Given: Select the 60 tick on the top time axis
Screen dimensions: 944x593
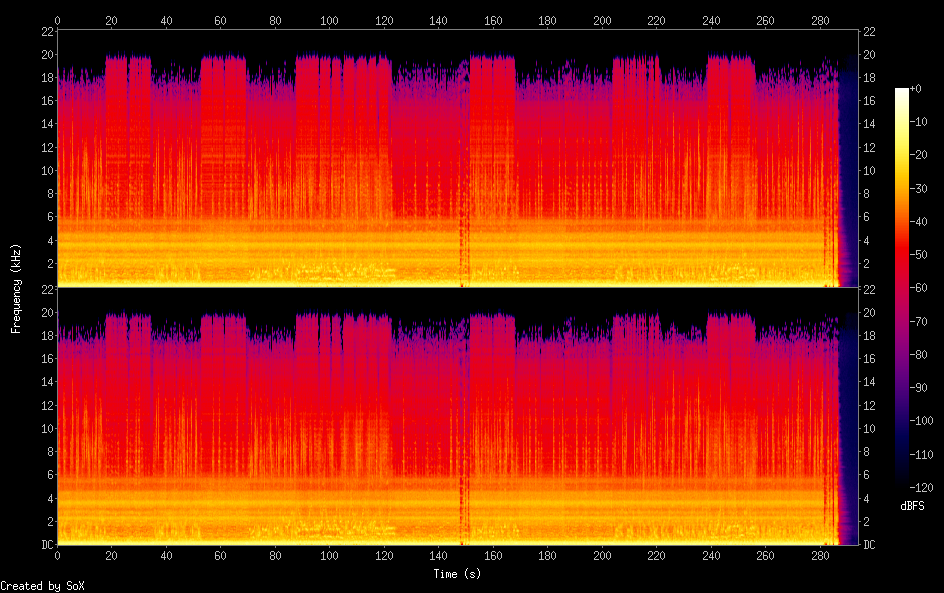Looking at the screenshot, I should (220, 19).
